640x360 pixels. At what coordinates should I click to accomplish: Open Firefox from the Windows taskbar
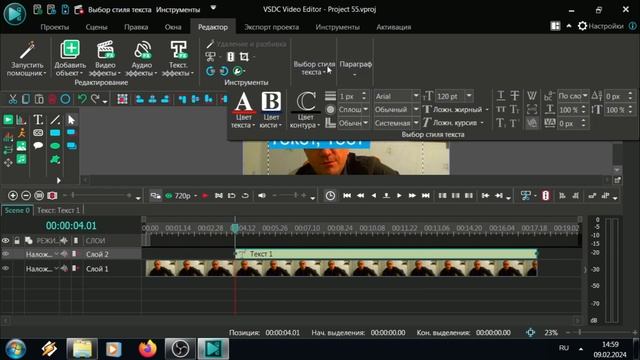click(x=147, y=349)
